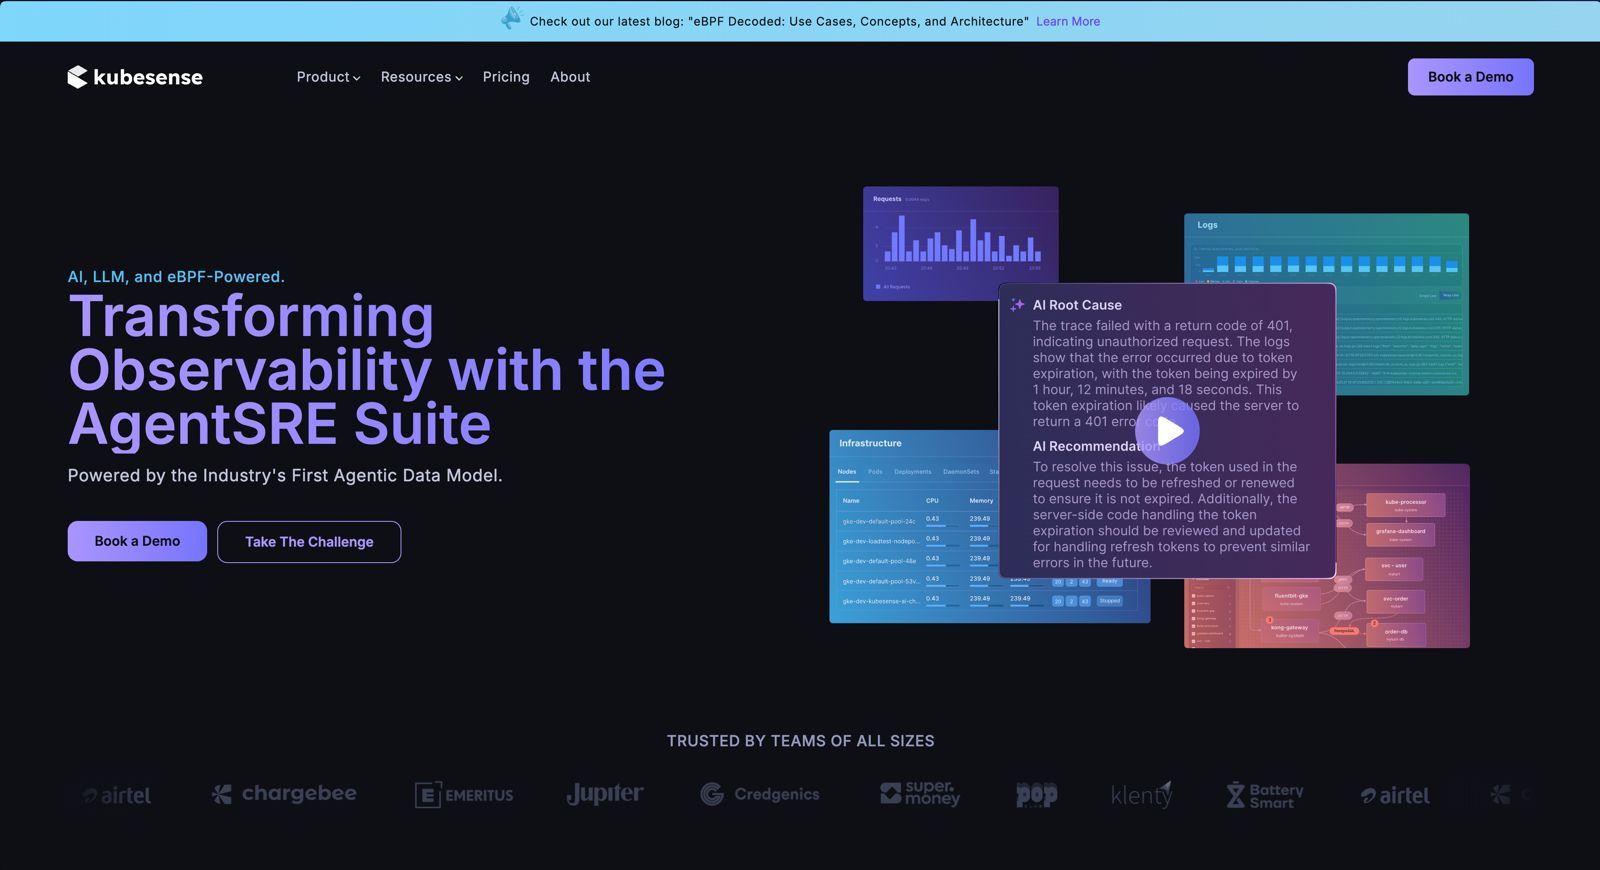The height and width of the screenshot is (870, 1600).
Task: Click the gke-dev-default-pool-24c node row
Action: click(x=918, y=521)
